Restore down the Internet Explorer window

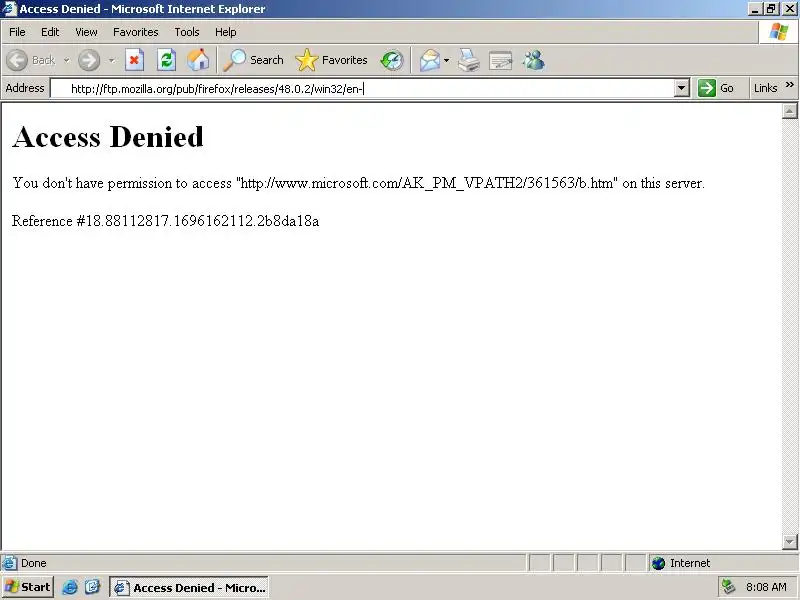click(x=771, y=9)
